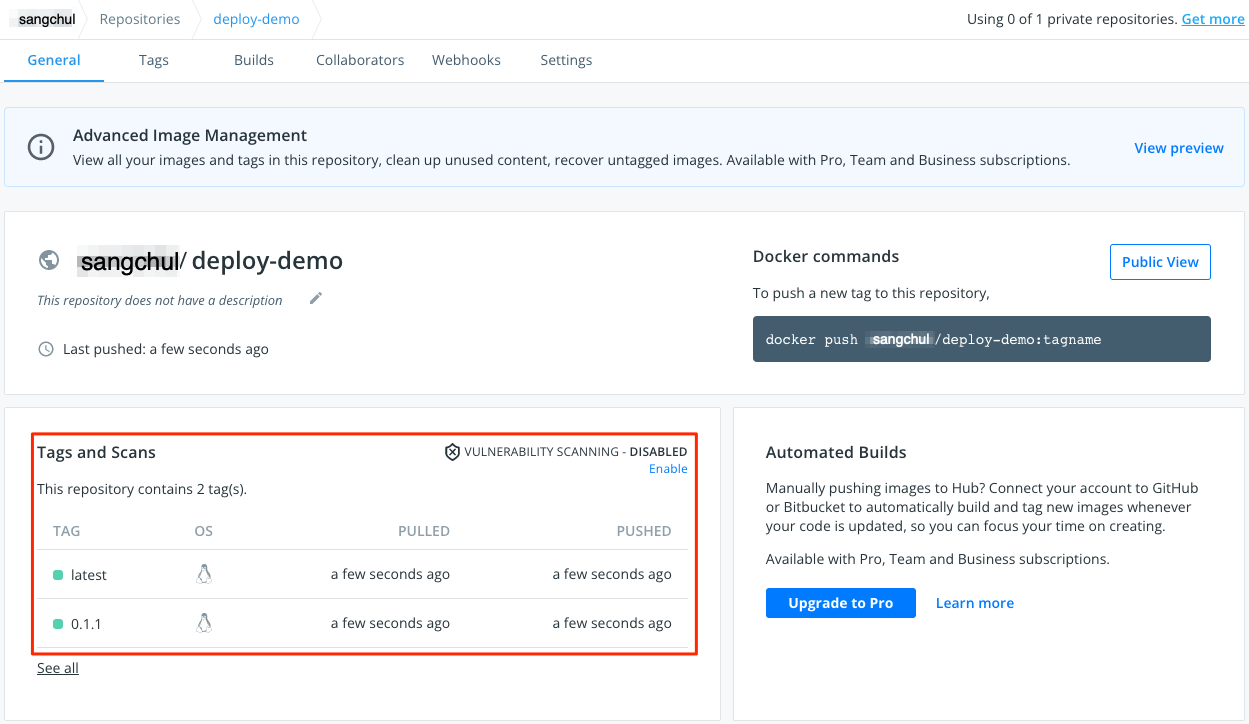This screenshot has height=724, width=1249.
Task: Click the Automated Builds heading
Action: coord(836,452)
